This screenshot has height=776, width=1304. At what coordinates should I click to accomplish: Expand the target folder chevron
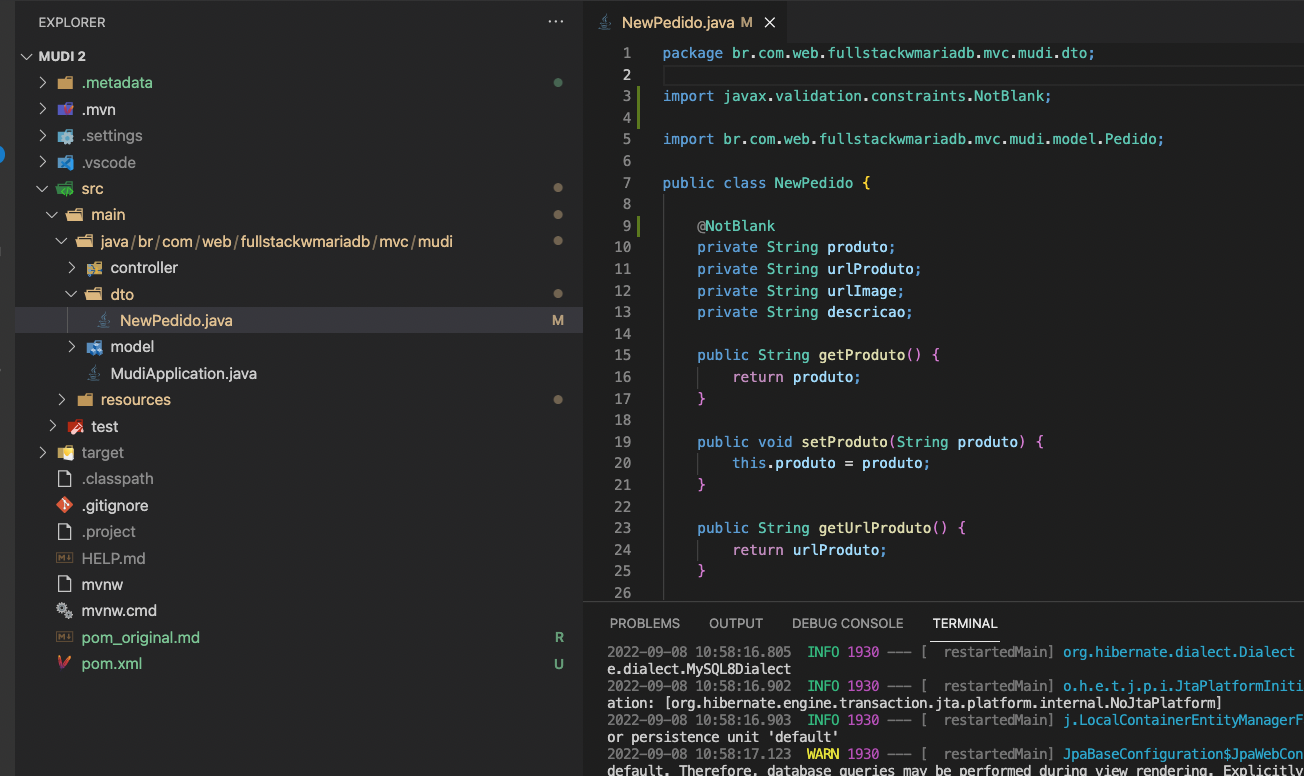(x=42, y=453)
